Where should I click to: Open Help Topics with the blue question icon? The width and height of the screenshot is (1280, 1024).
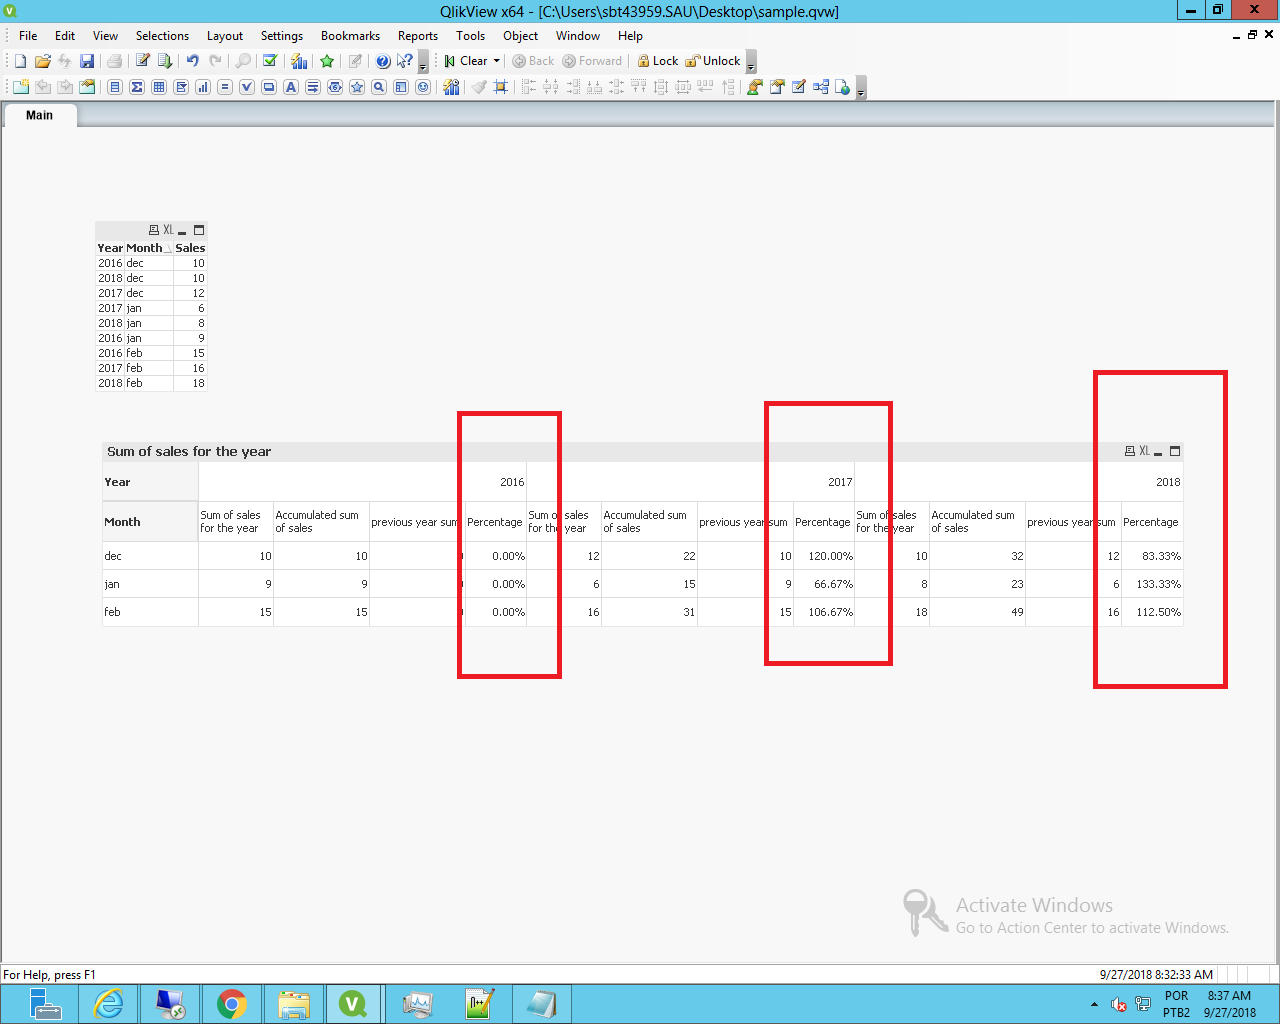pos(383,61)
